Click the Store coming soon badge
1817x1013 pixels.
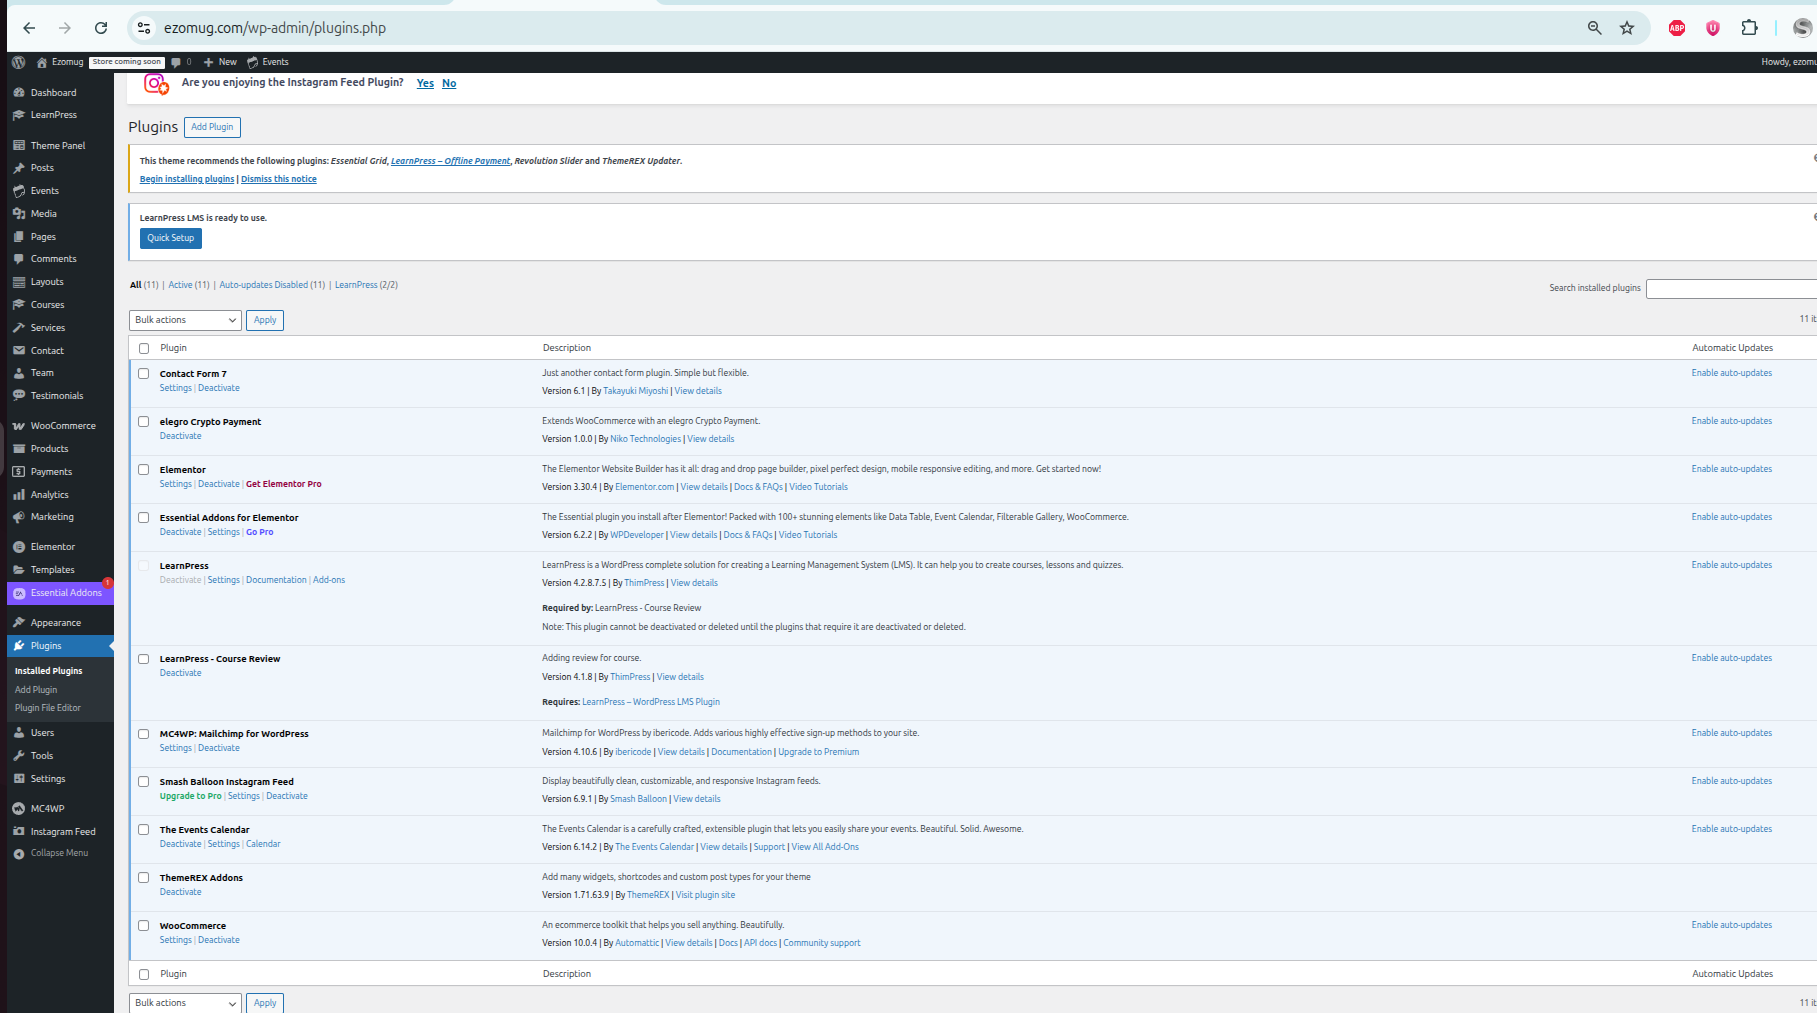[x=127, y=62]
